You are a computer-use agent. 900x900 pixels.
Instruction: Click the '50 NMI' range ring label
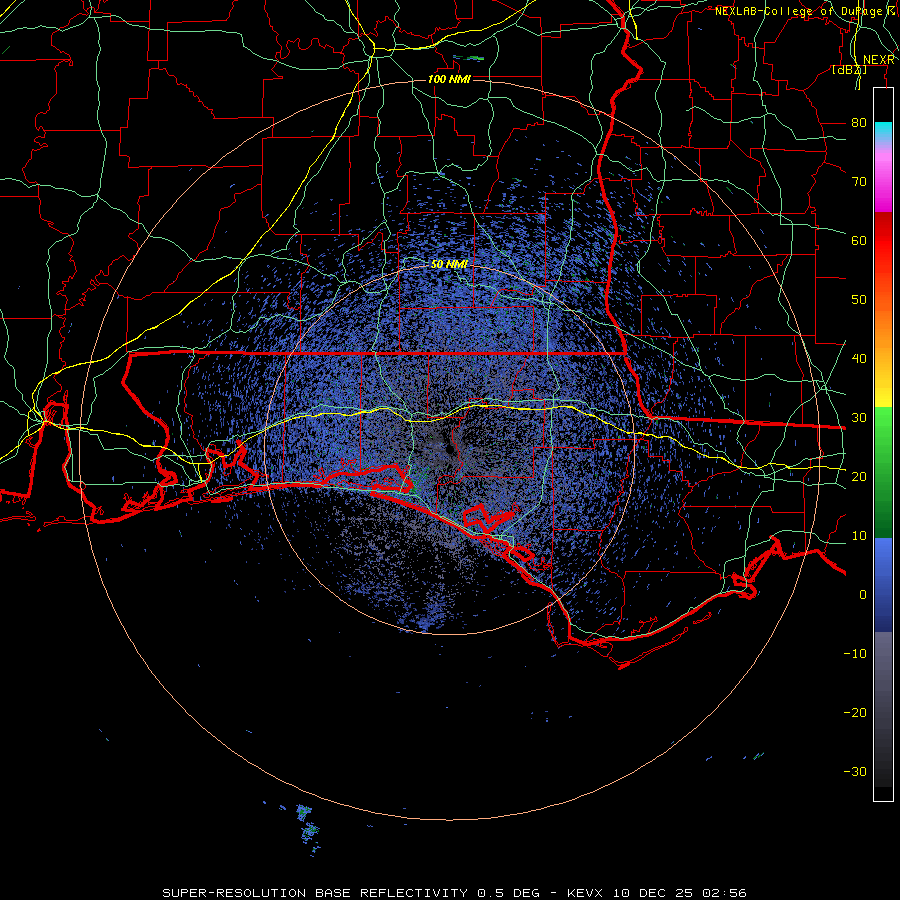point(449,264)
